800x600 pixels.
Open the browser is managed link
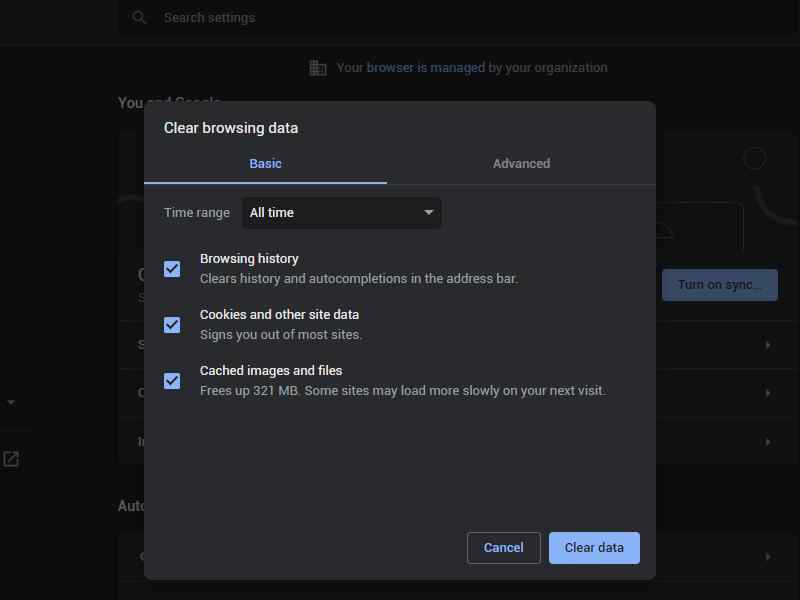pos(426,67)
